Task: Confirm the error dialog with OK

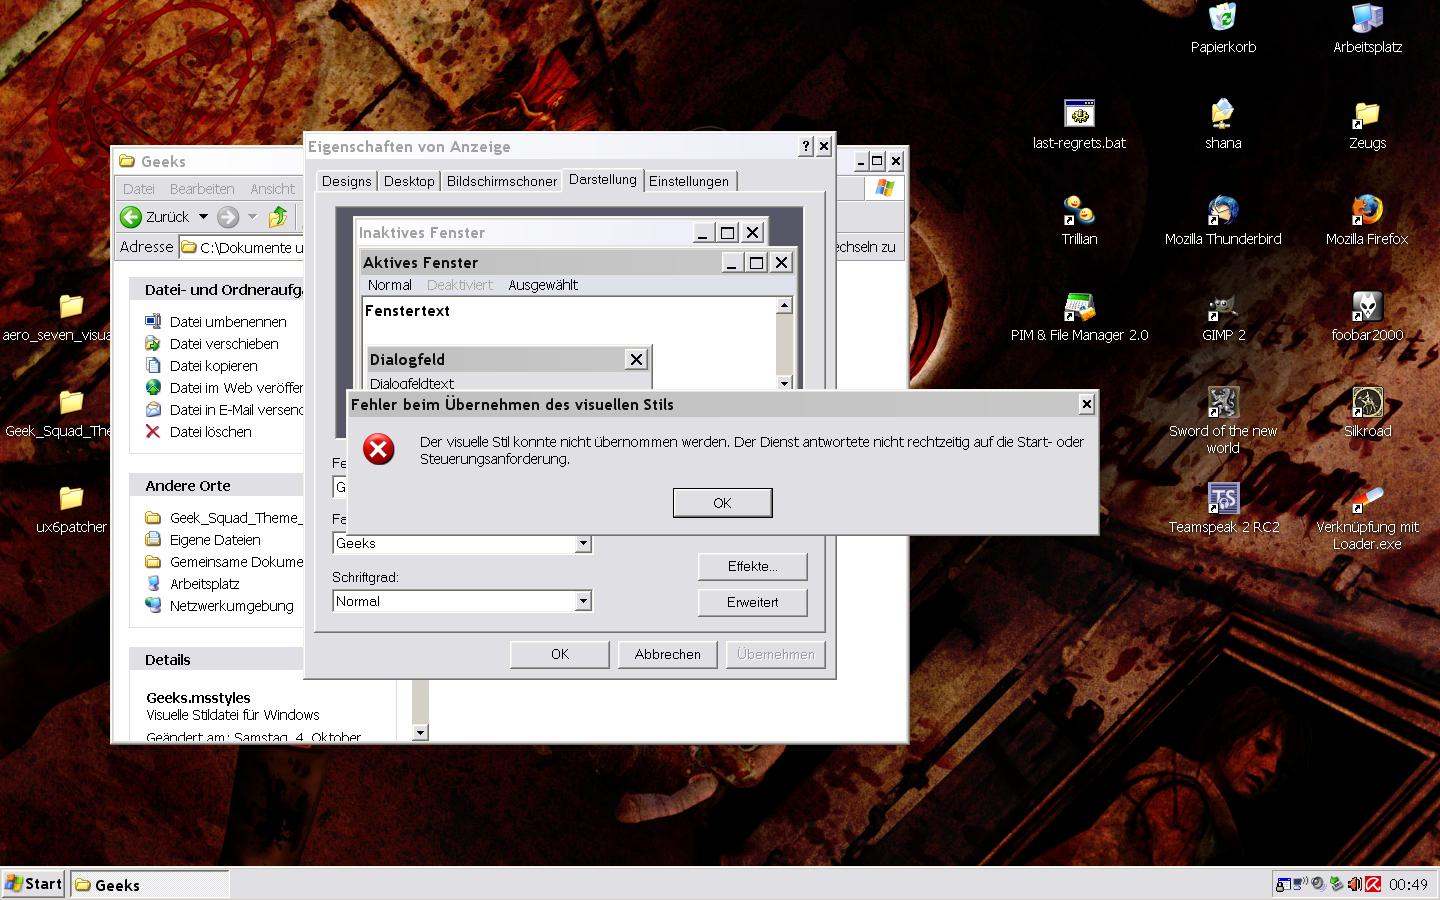Action: click(x=722, y=503)
